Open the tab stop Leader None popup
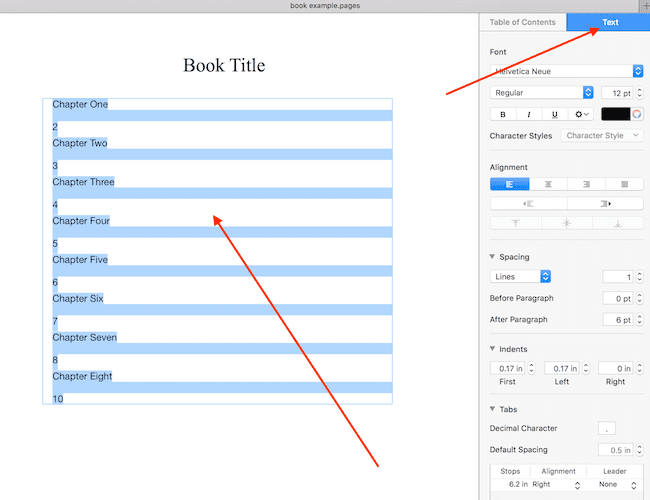 [x=617, y=485]
